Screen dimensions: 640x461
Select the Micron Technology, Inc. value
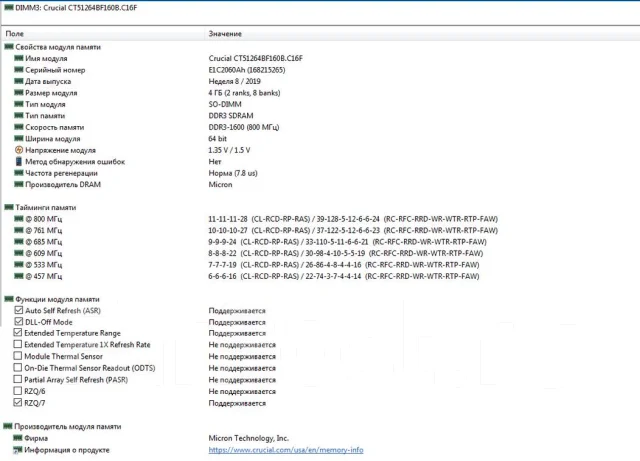pyautogui.click(x=249, y=438)
